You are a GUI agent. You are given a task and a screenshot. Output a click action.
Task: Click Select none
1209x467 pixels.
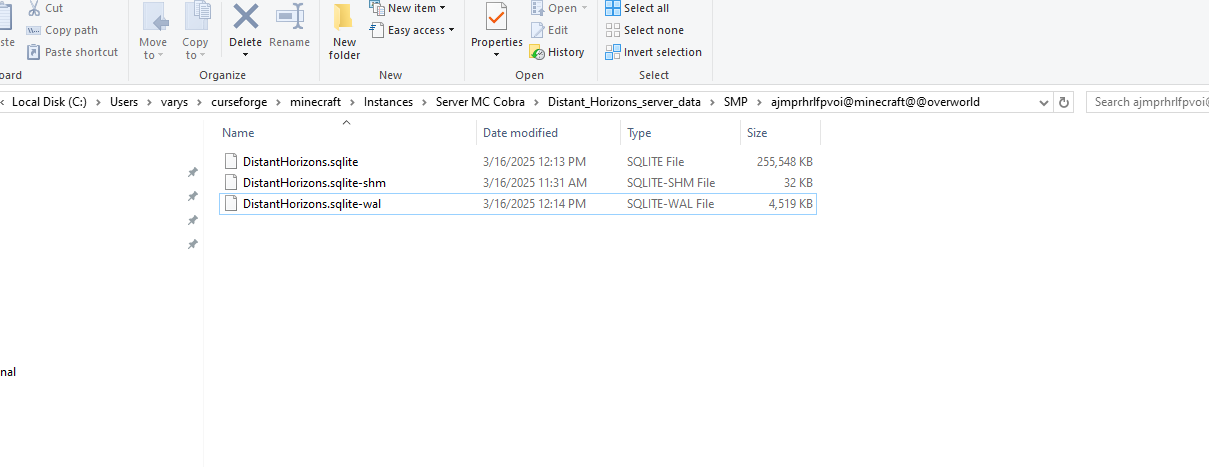pos(645,30)
